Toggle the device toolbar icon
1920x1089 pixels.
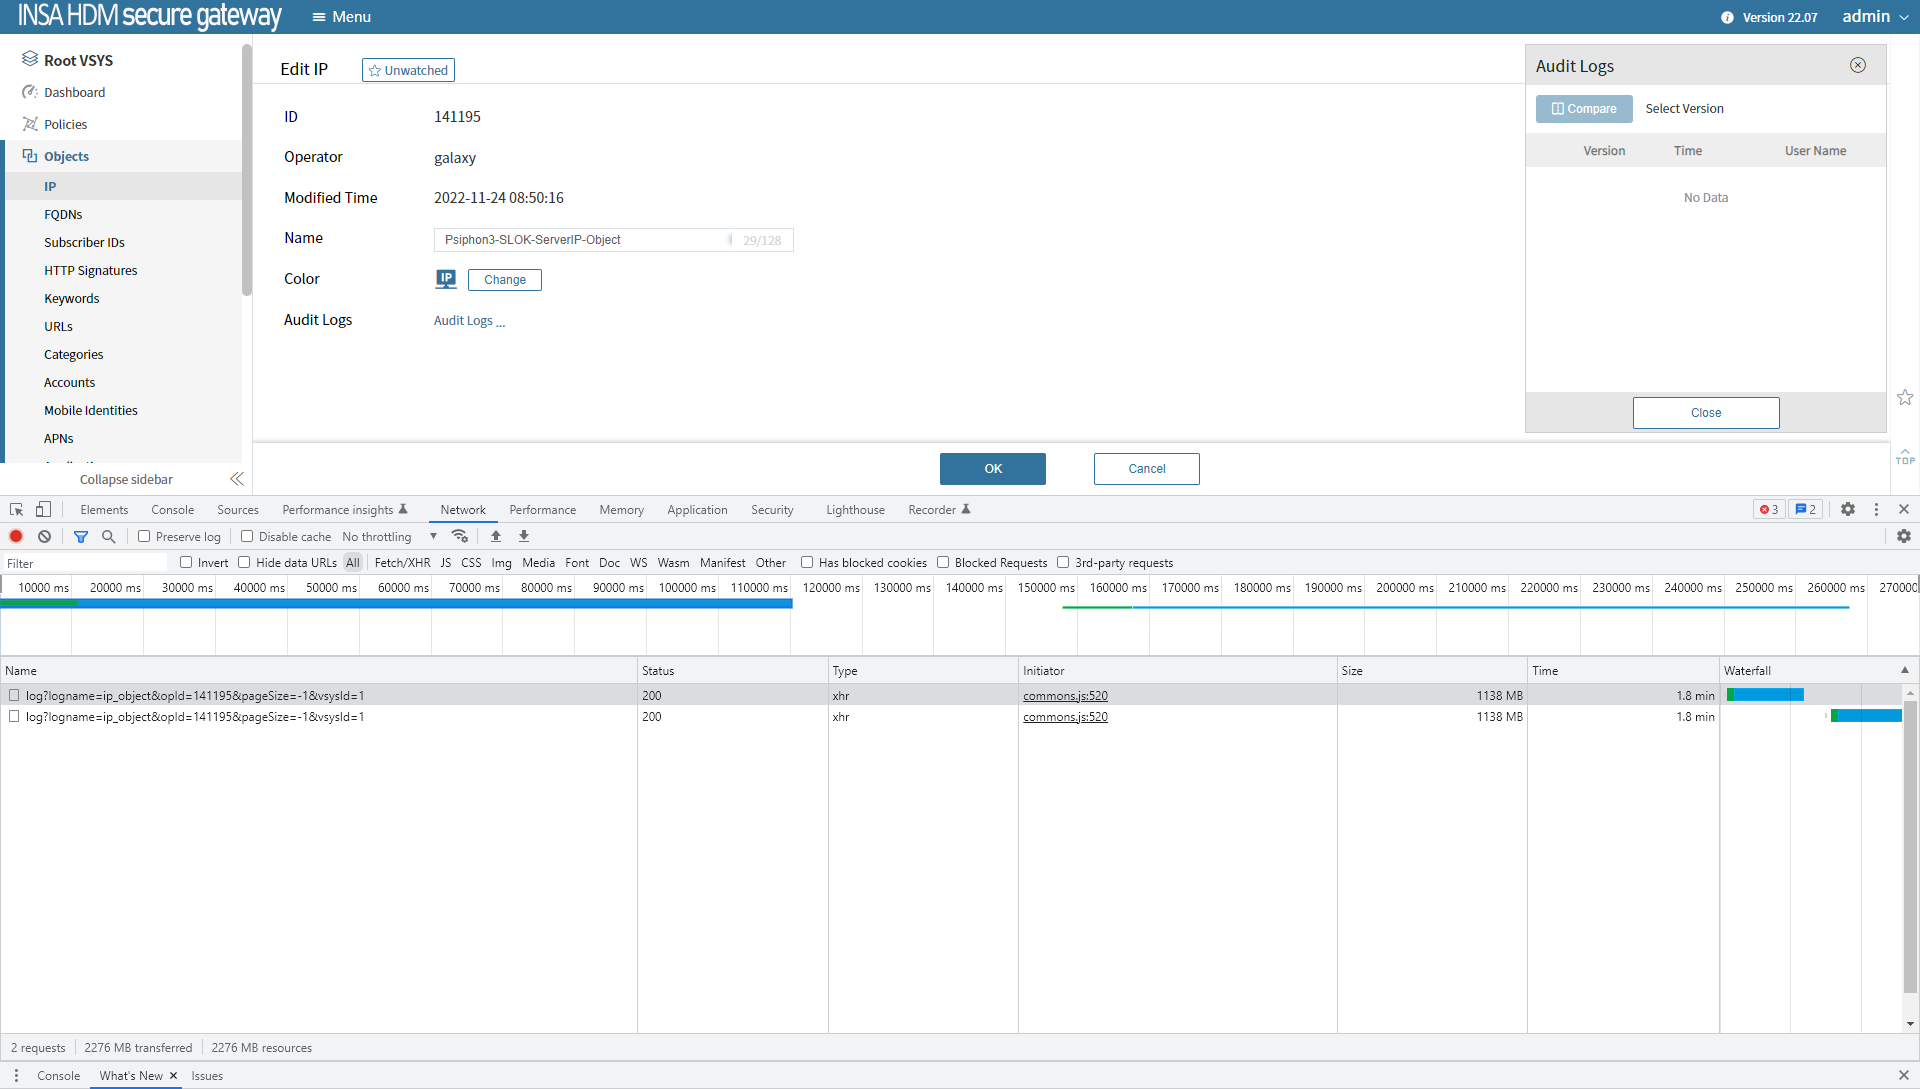coord(43,510)
